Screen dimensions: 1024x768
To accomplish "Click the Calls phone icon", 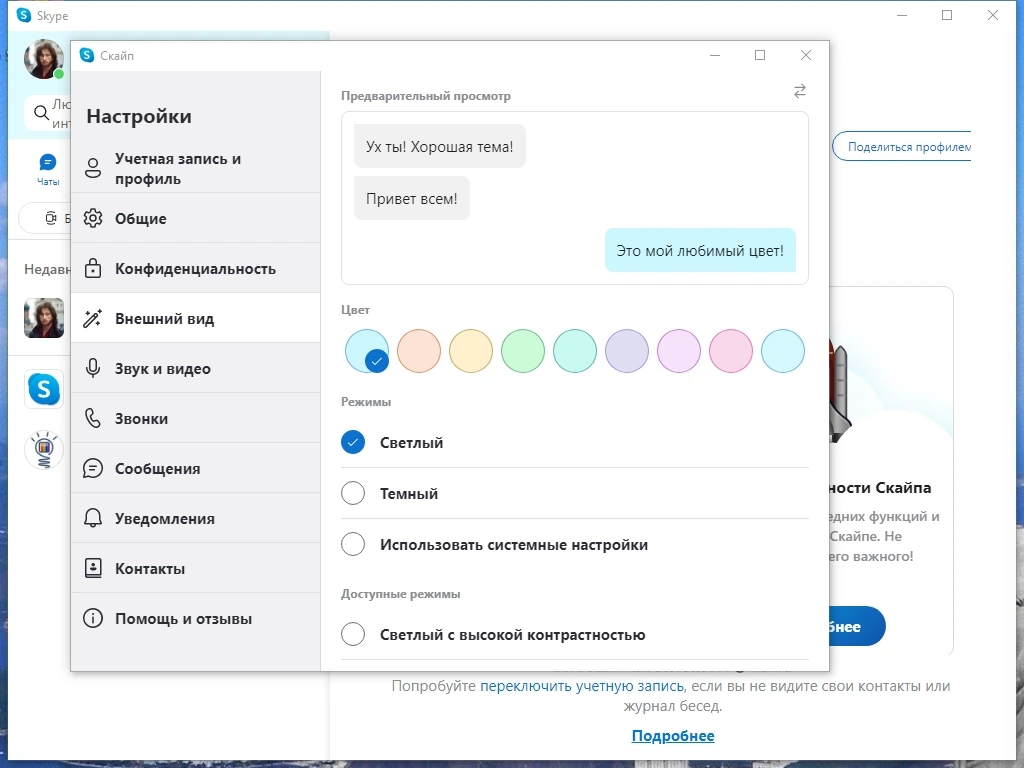I will pos(93,419).
